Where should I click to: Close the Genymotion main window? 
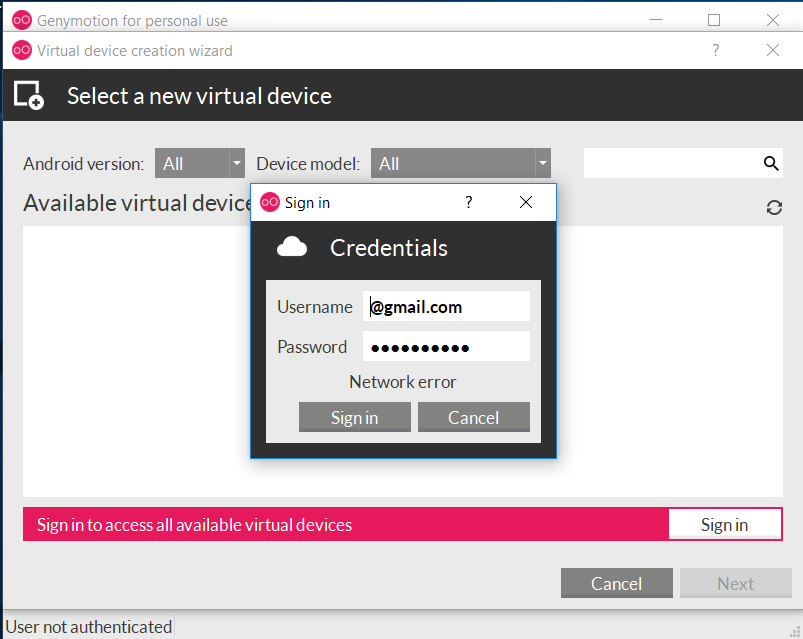(773, 20)
